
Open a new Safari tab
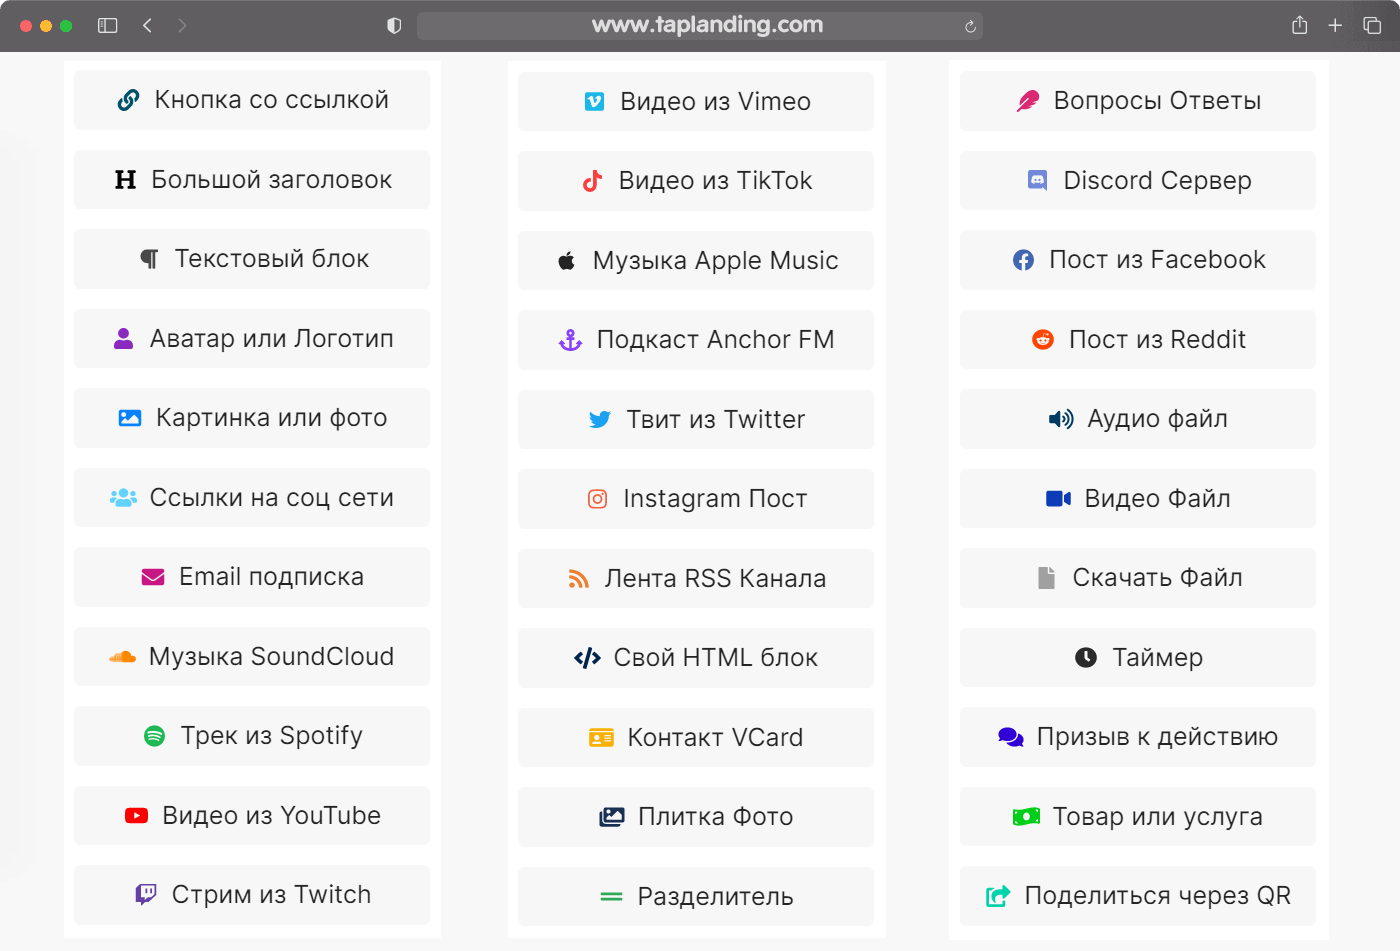pyautogui.click(x=1335, y=26)
